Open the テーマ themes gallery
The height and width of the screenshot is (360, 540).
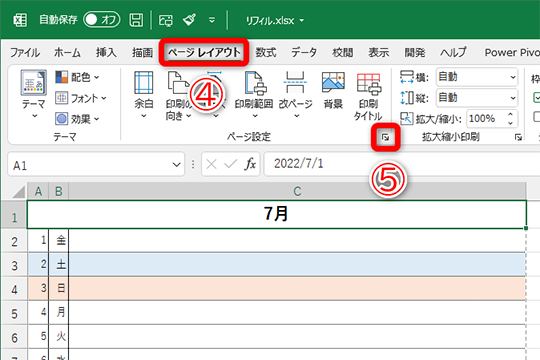coord(33,94)
